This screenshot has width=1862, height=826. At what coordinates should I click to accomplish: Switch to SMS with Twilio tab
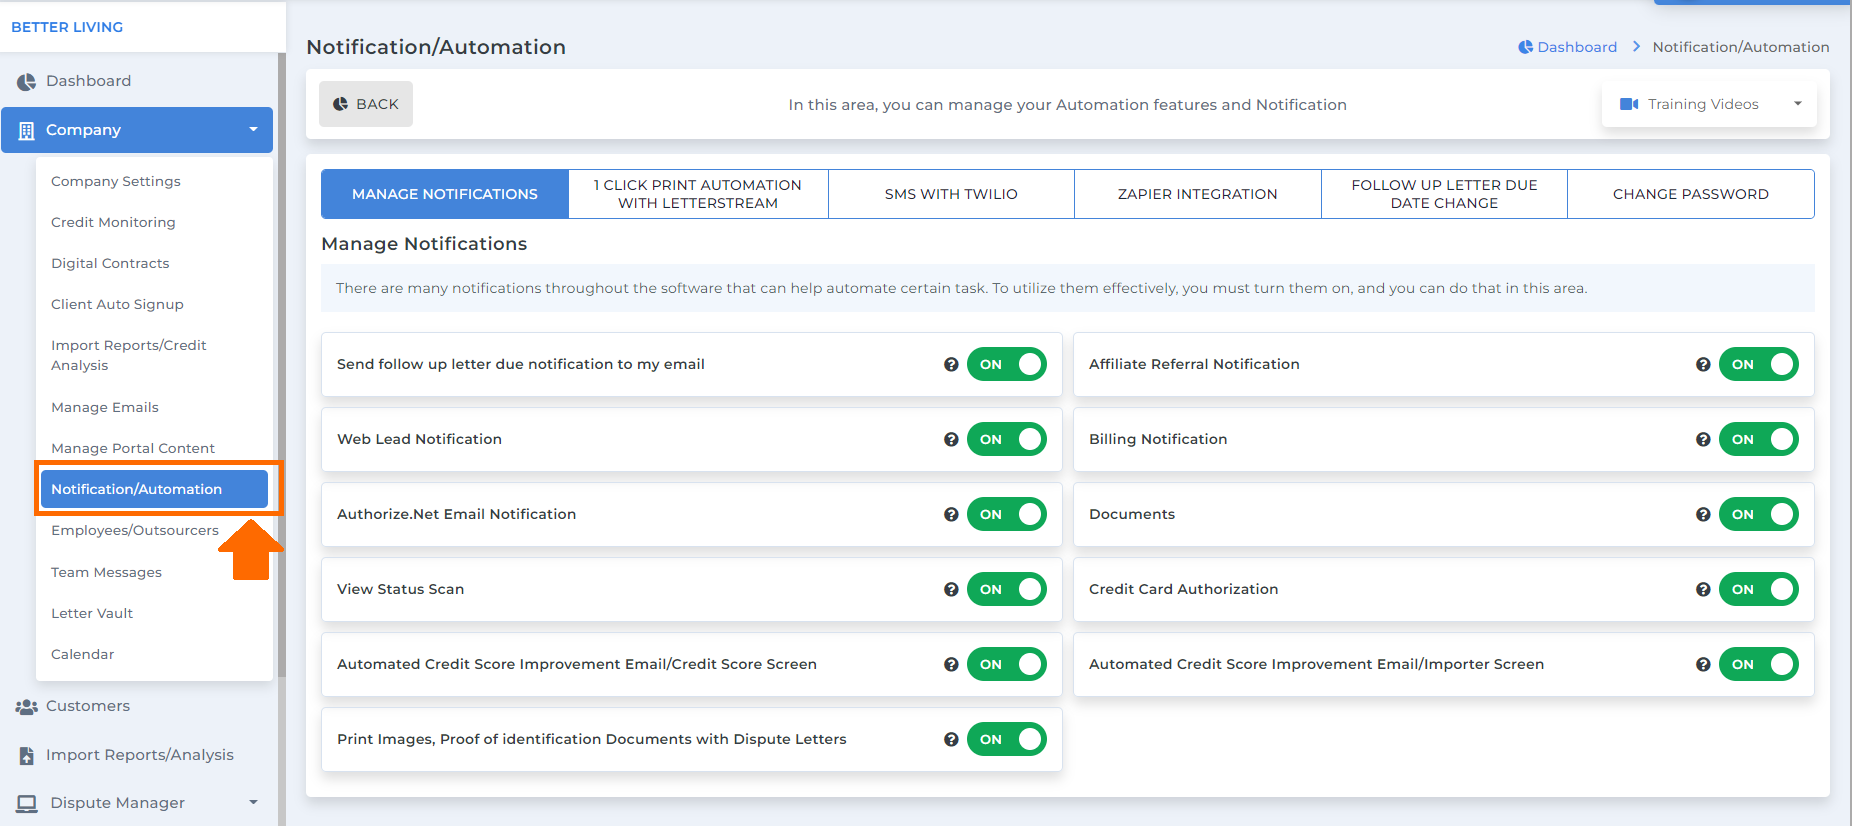pos(951,194)
